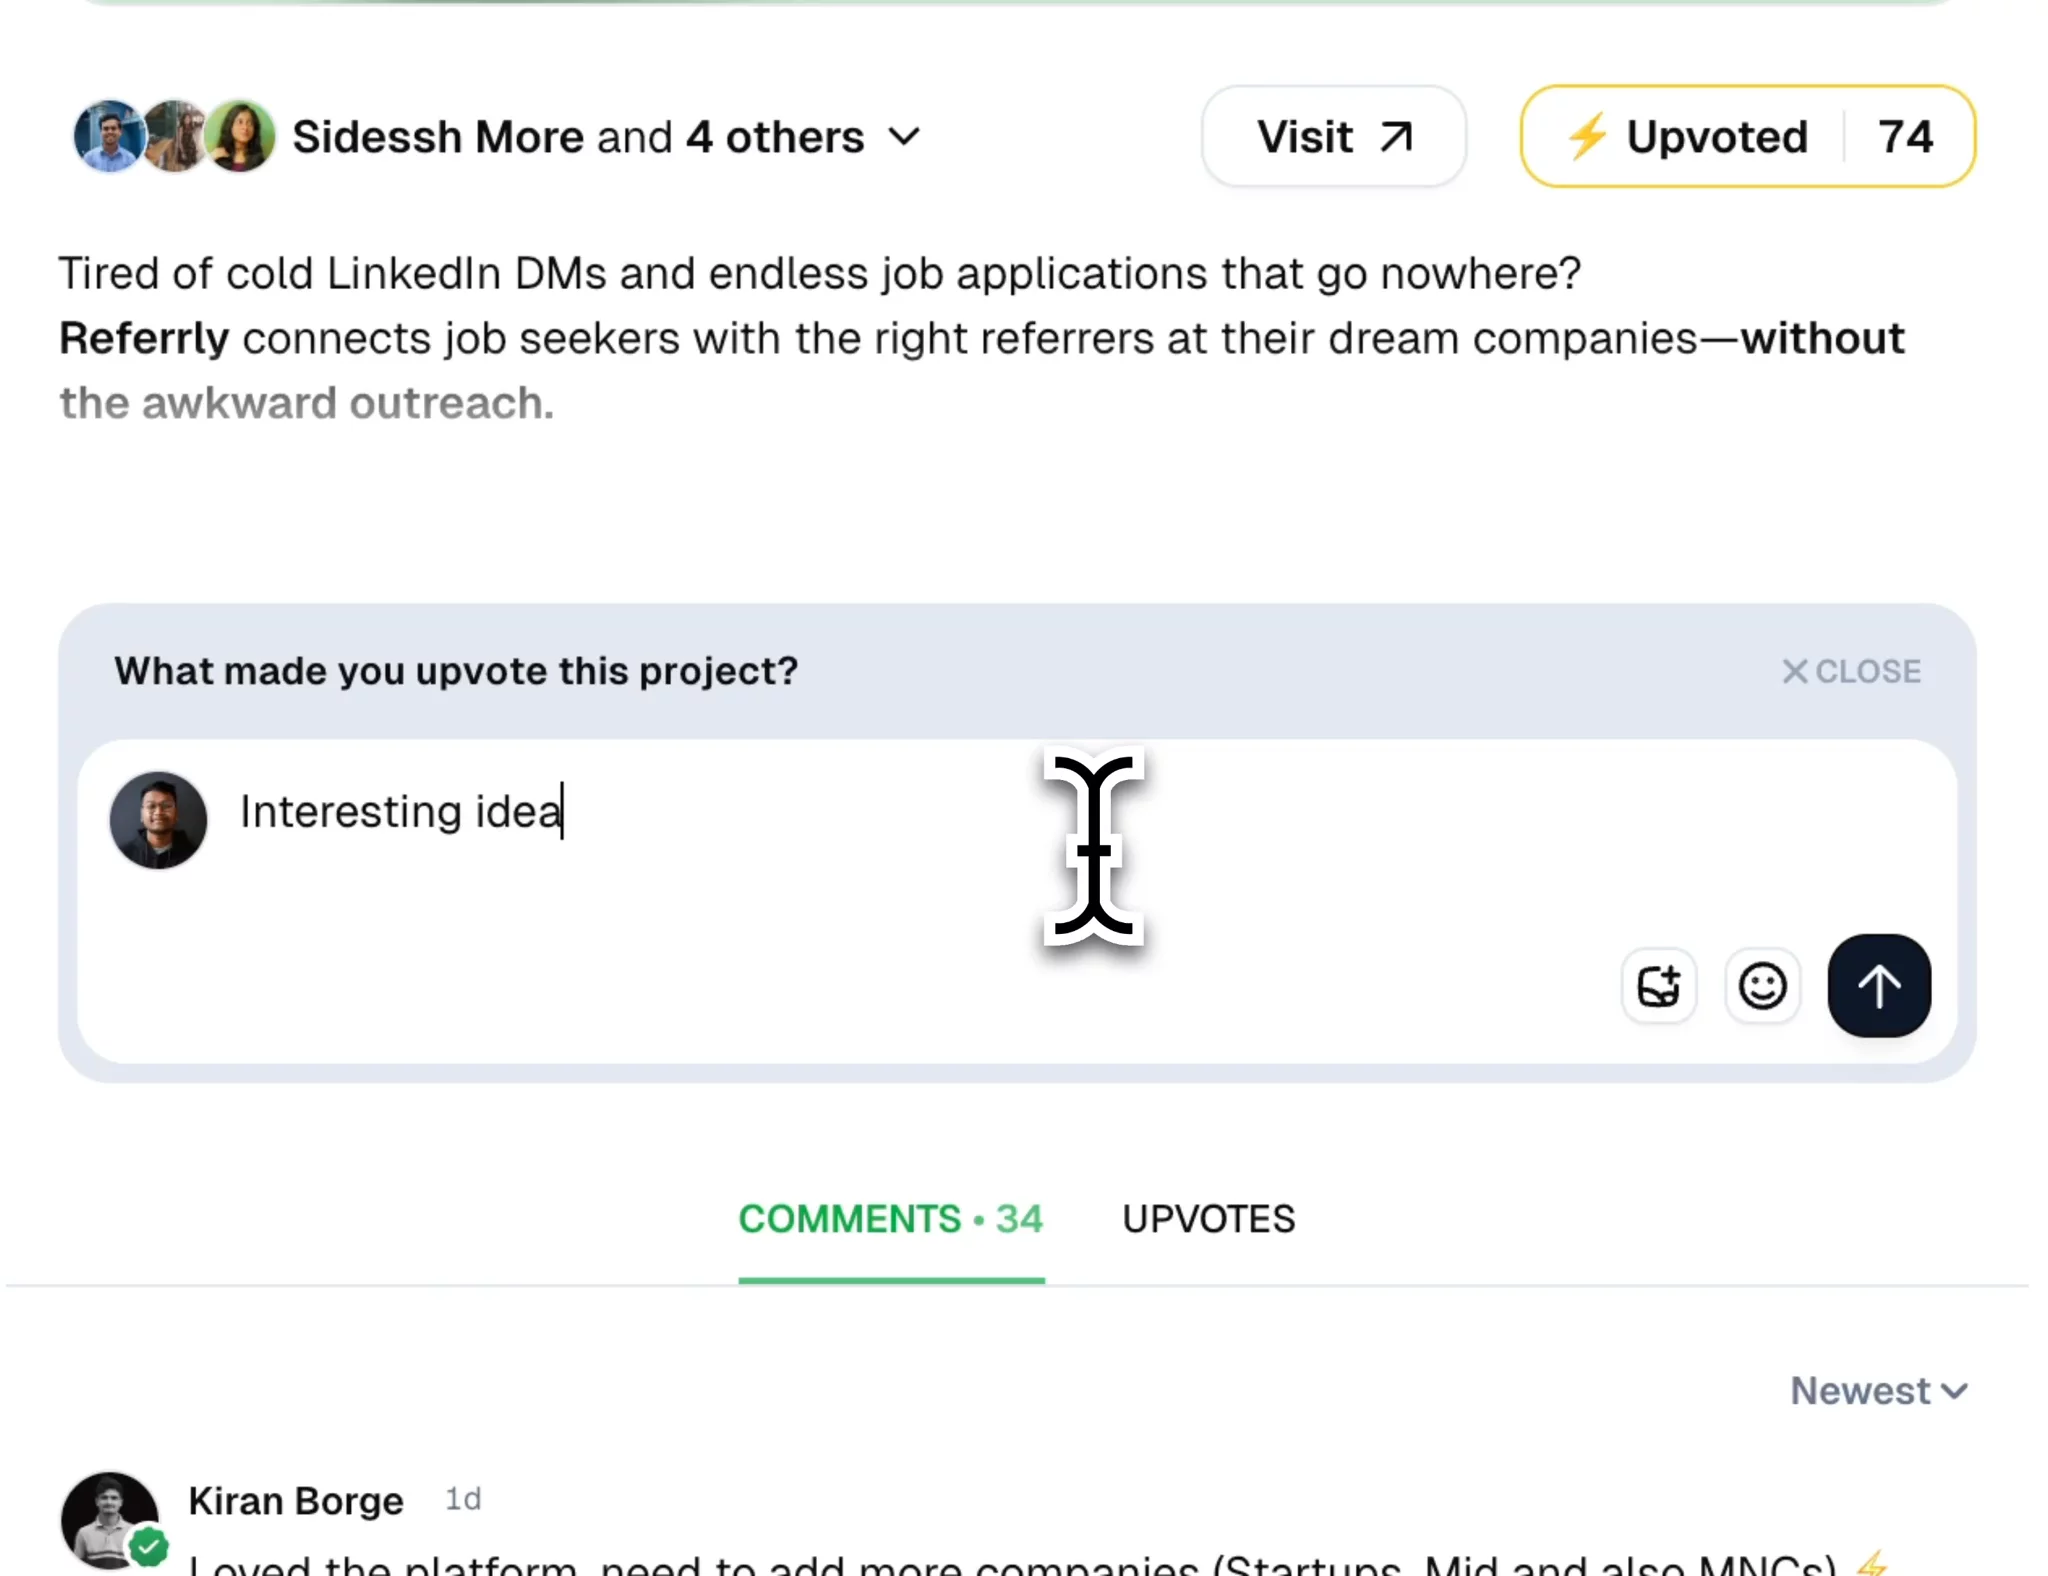Viewport: 2048px width, 1576px height.
Task: Open Kiran Borge's profile name link
Action: tap(296, 1501)
